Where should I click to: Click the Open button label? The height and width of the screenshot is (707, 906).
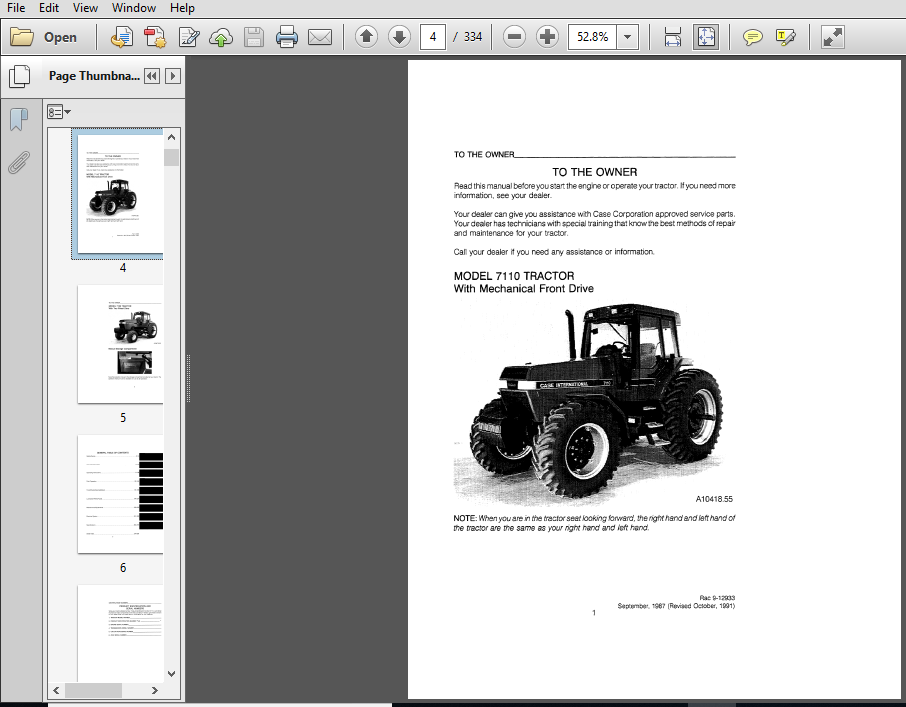pos(60,38)
